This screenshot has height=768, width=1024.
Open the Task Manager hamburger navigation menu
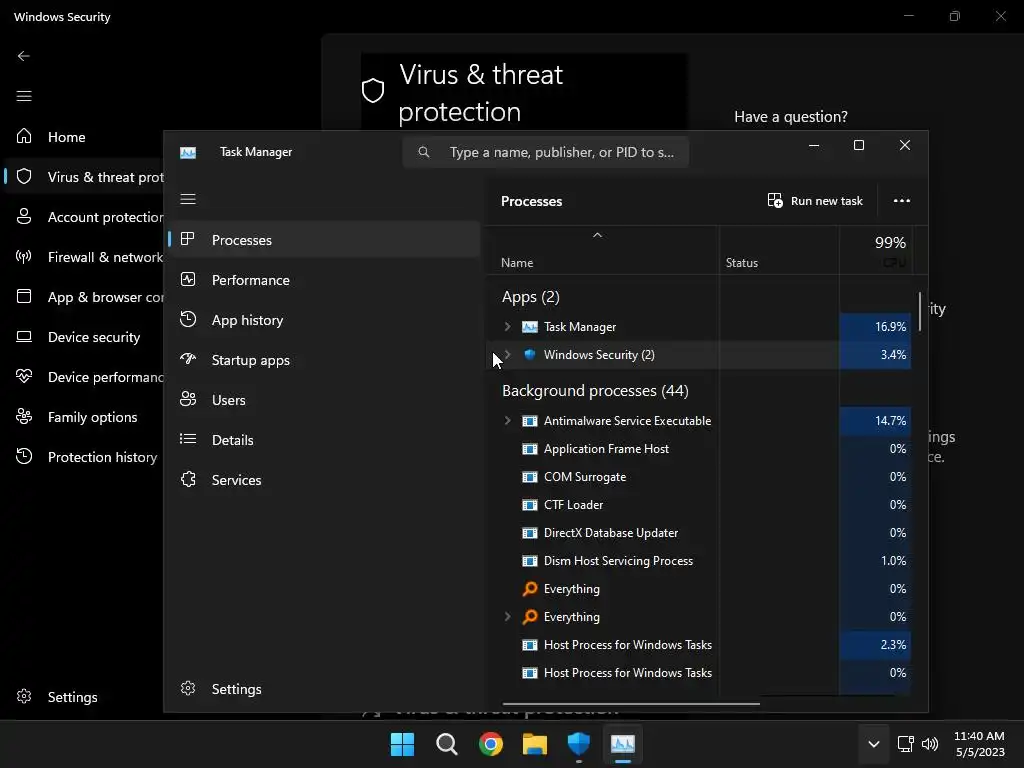pyautogui.click(x=188, y=199)
